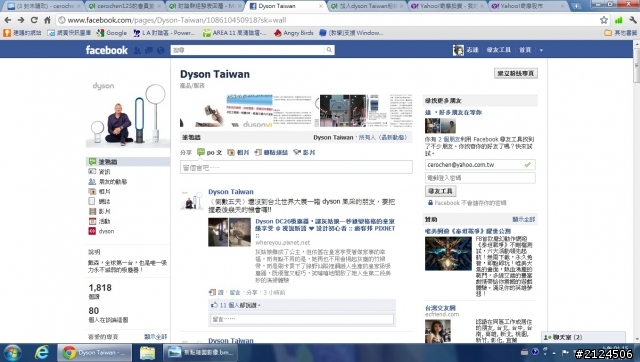
Task: Select the wall item in left sidebar
Action: (128, 162)
